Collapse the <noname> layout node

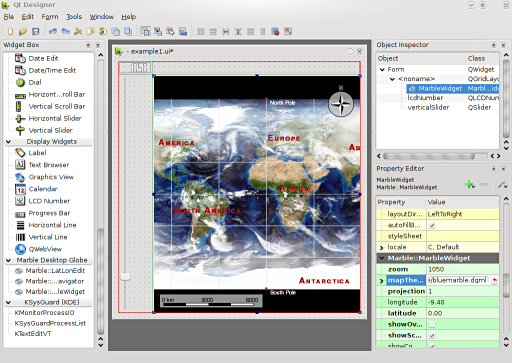click(392, 79)
